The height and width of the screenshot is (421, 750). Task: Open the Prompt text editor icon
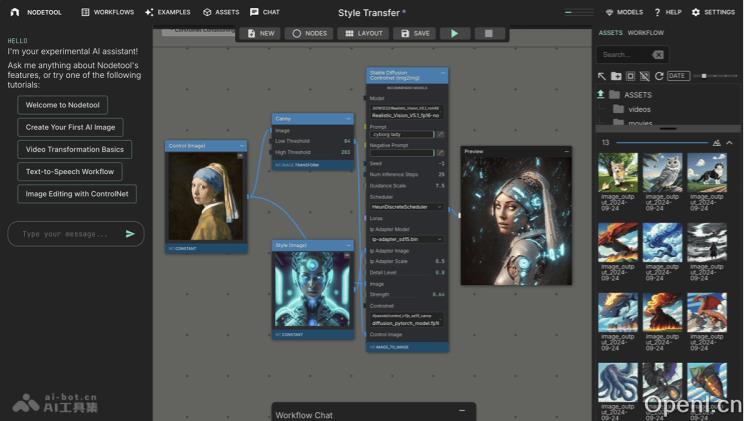tap(441, 134)
